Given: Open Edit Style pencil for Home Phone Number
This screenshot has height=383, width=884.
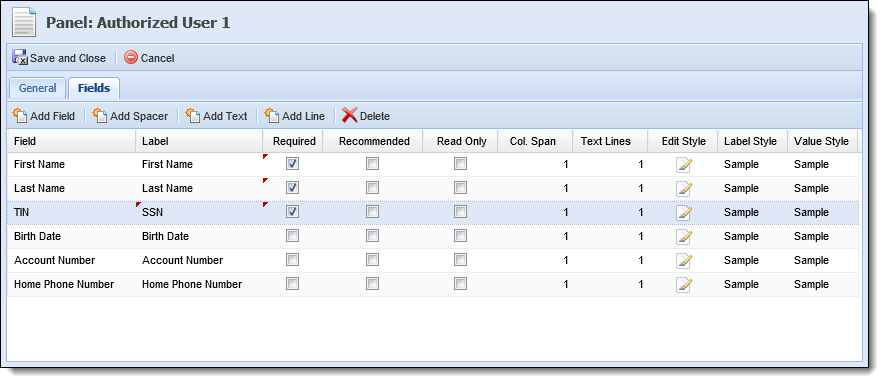Looking at the screenshot, I should coord(683,284).
